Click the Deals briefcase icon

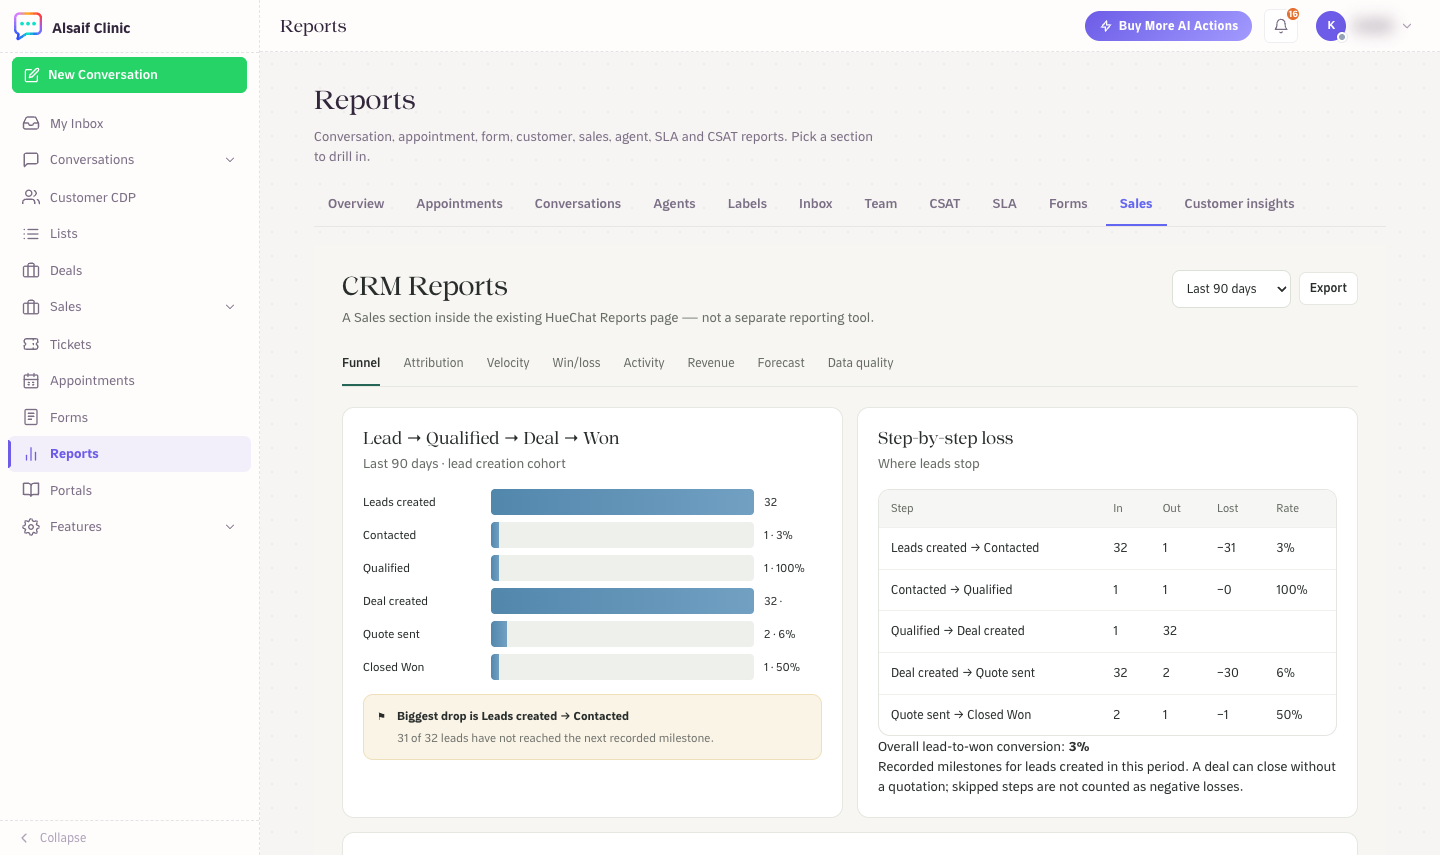click(x=31, y=270)
